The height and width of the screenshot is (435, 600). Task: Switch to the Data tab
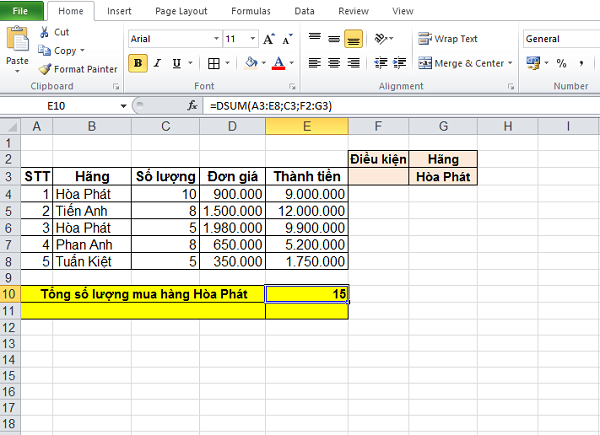coord(304,11)
